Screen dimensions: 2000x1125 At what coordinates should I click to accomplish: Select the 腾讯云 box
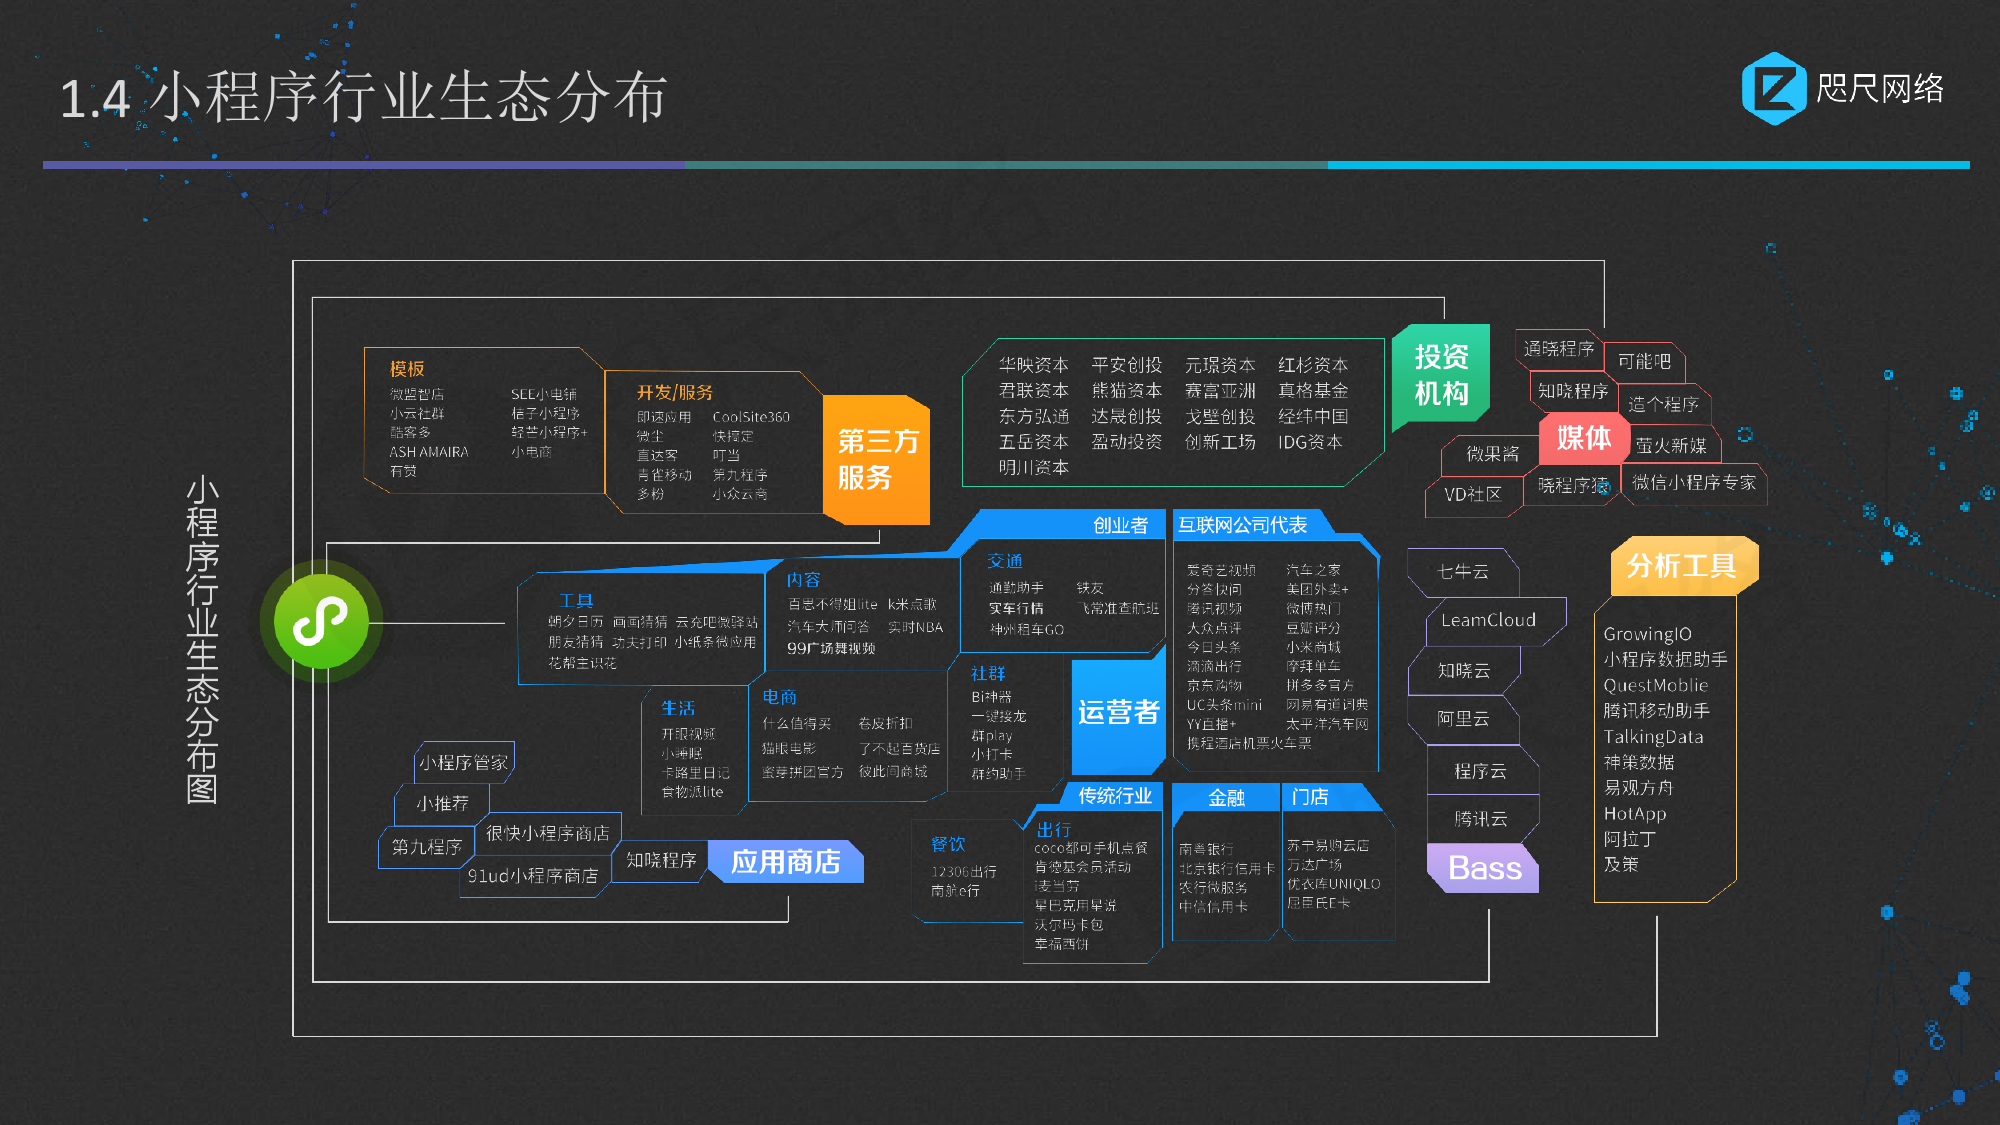1482,819
